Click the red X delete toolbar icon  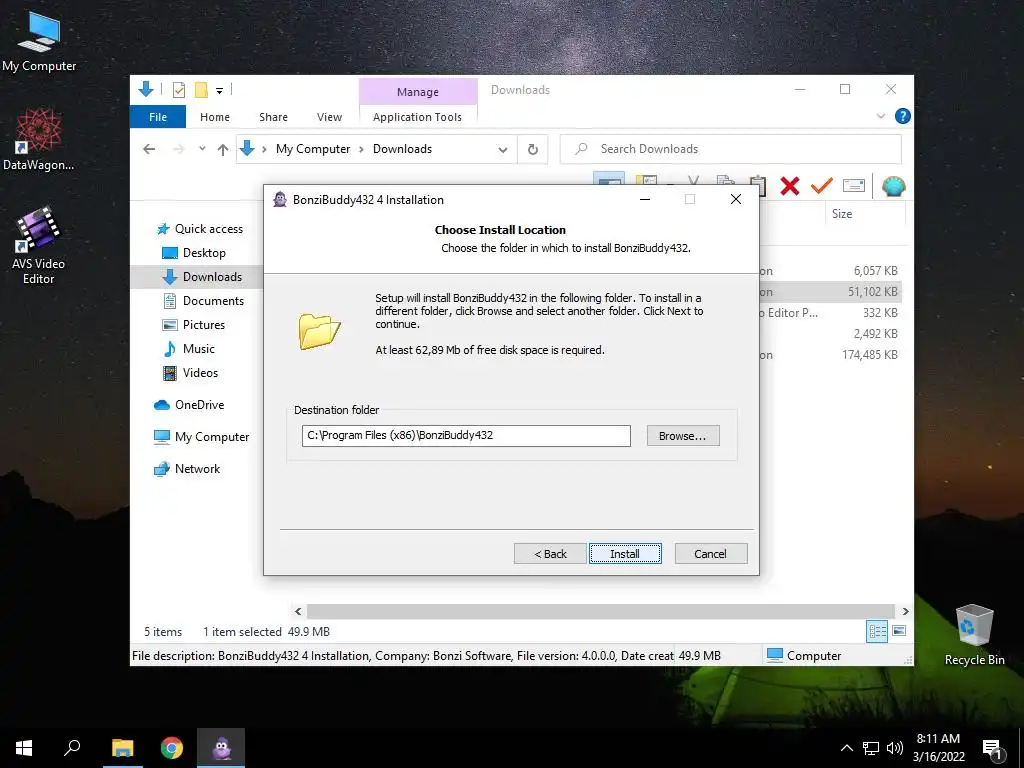coord(790,186)
